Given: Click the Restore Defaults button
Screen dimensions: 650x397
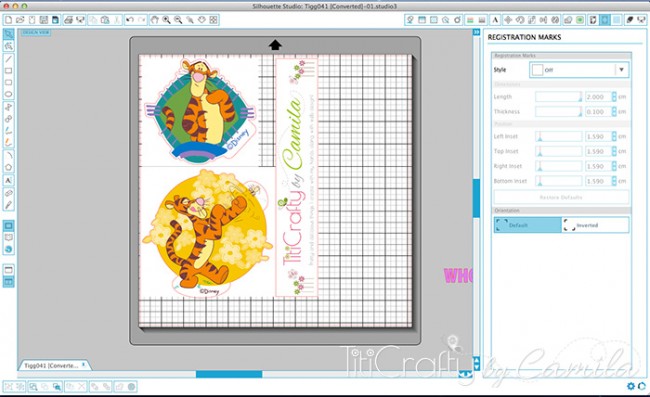Looking at the screenshot, I should tap(561, 197).
